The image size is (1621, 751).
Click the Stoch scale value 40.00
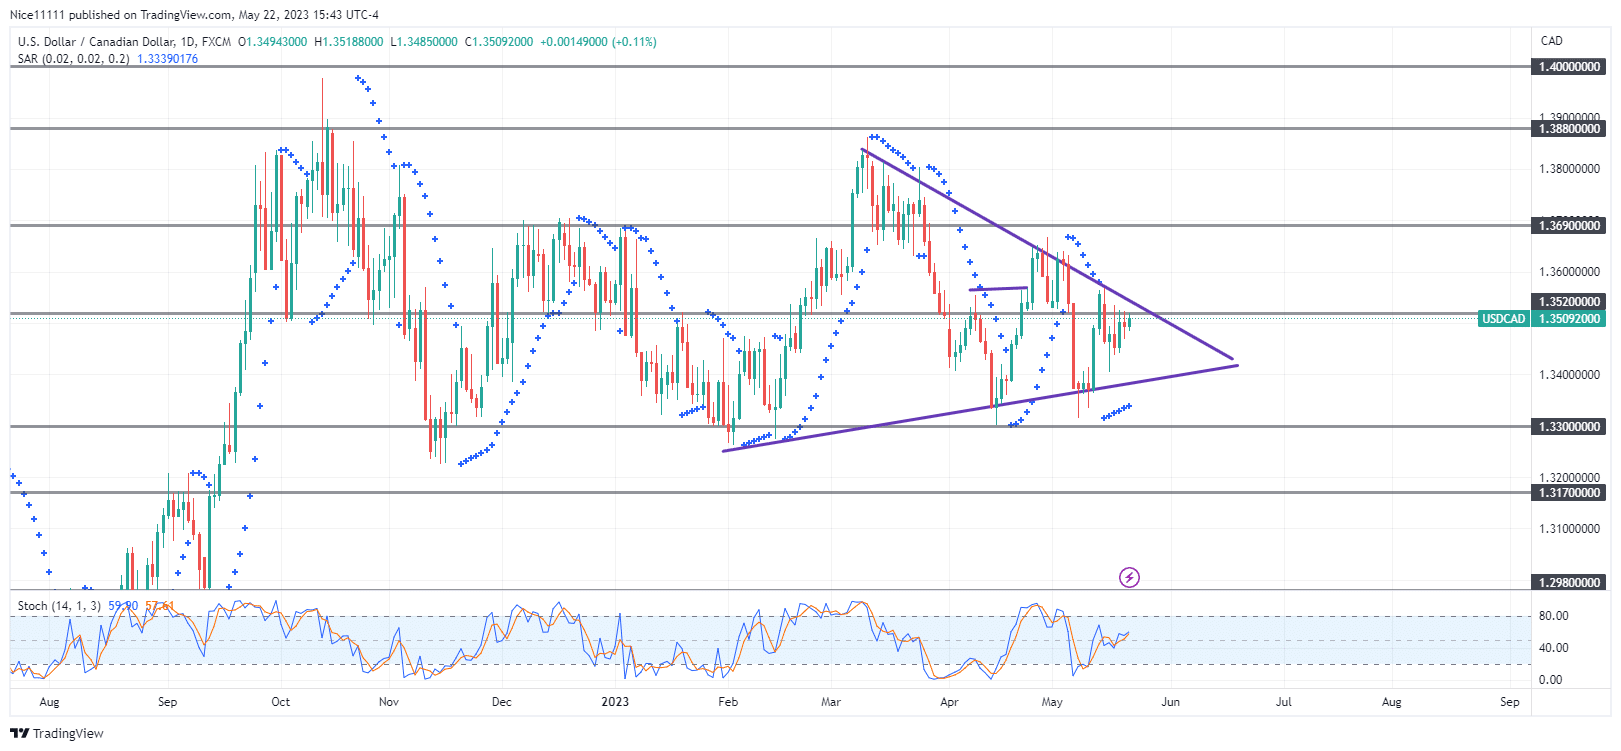coord(1553,648)
